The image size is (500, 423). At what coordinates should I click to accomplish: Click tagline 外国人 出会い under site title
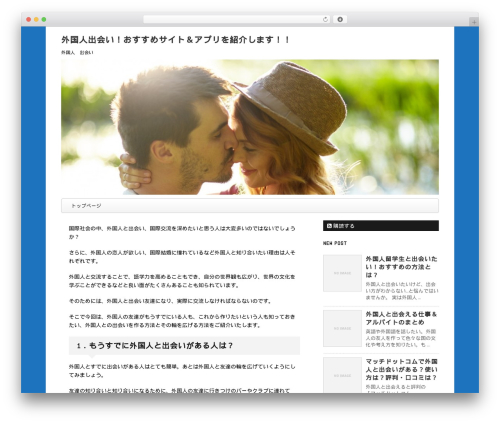77,53
